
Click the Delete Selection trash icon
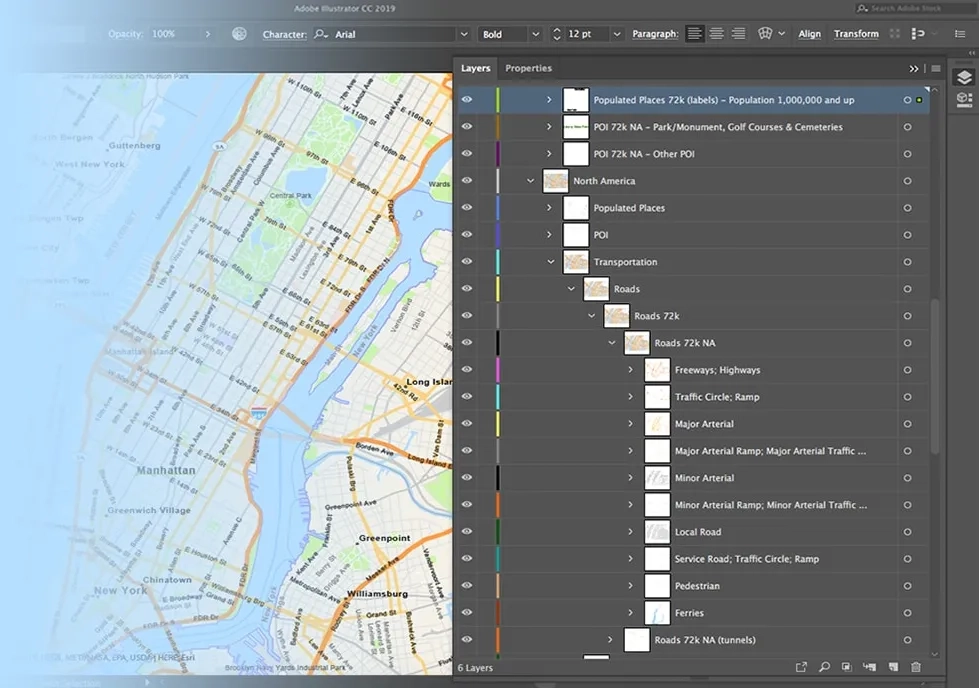[x=916, y=667]
